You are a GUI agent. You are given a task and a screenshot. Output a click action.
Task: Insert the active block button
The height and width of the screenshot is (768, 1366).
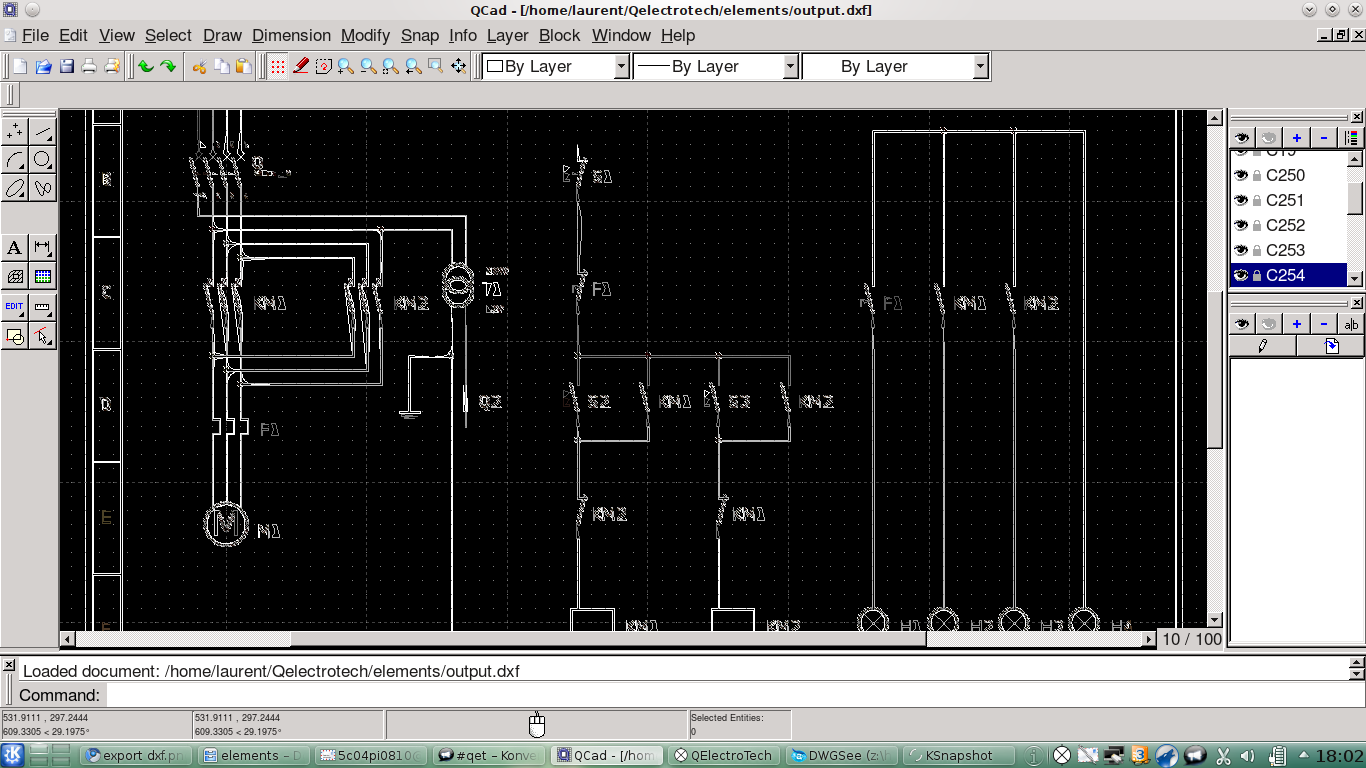pos(1331,346)
